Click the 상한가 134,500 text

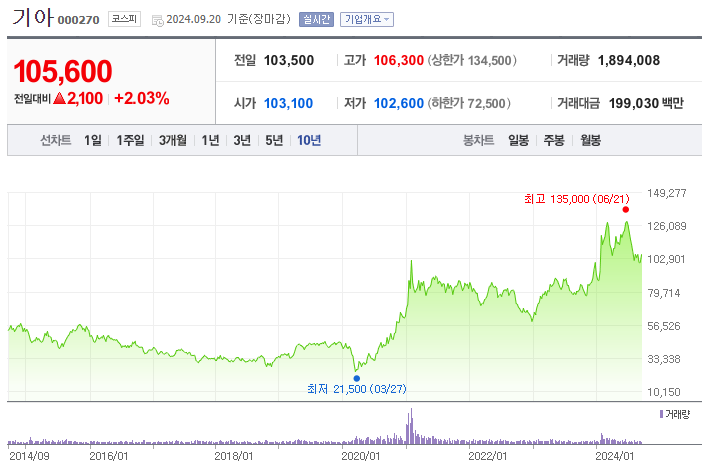pyautogui.click(x=472, y=60)
